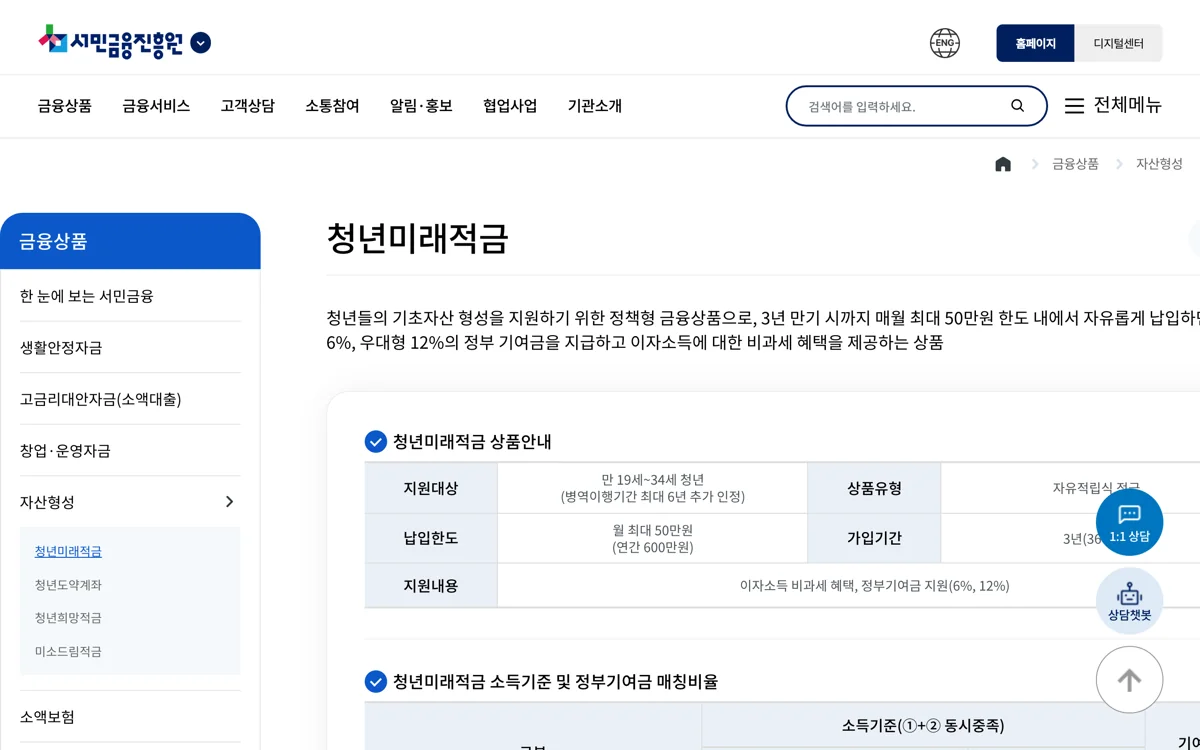1200x750 pixels.
Task: Start 1:1 상담 chat button
Action: tap(1129, 522)
